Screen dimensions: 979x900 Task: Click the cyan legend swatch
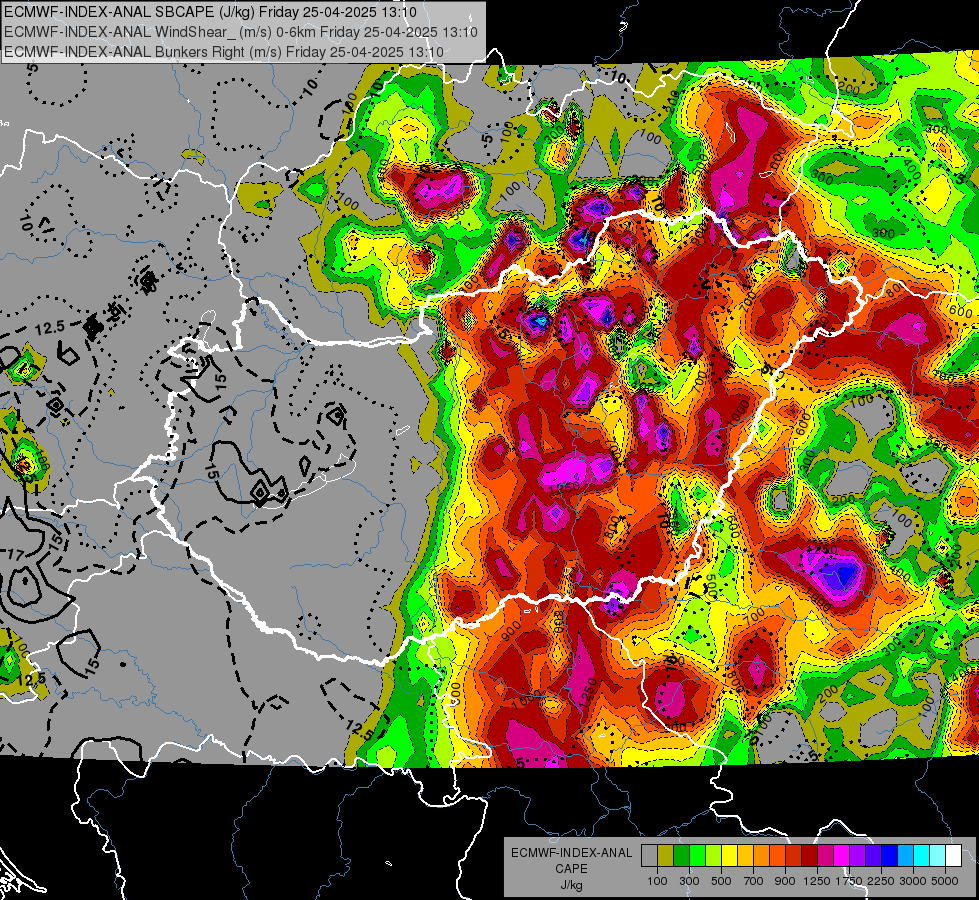pos(922,855)
